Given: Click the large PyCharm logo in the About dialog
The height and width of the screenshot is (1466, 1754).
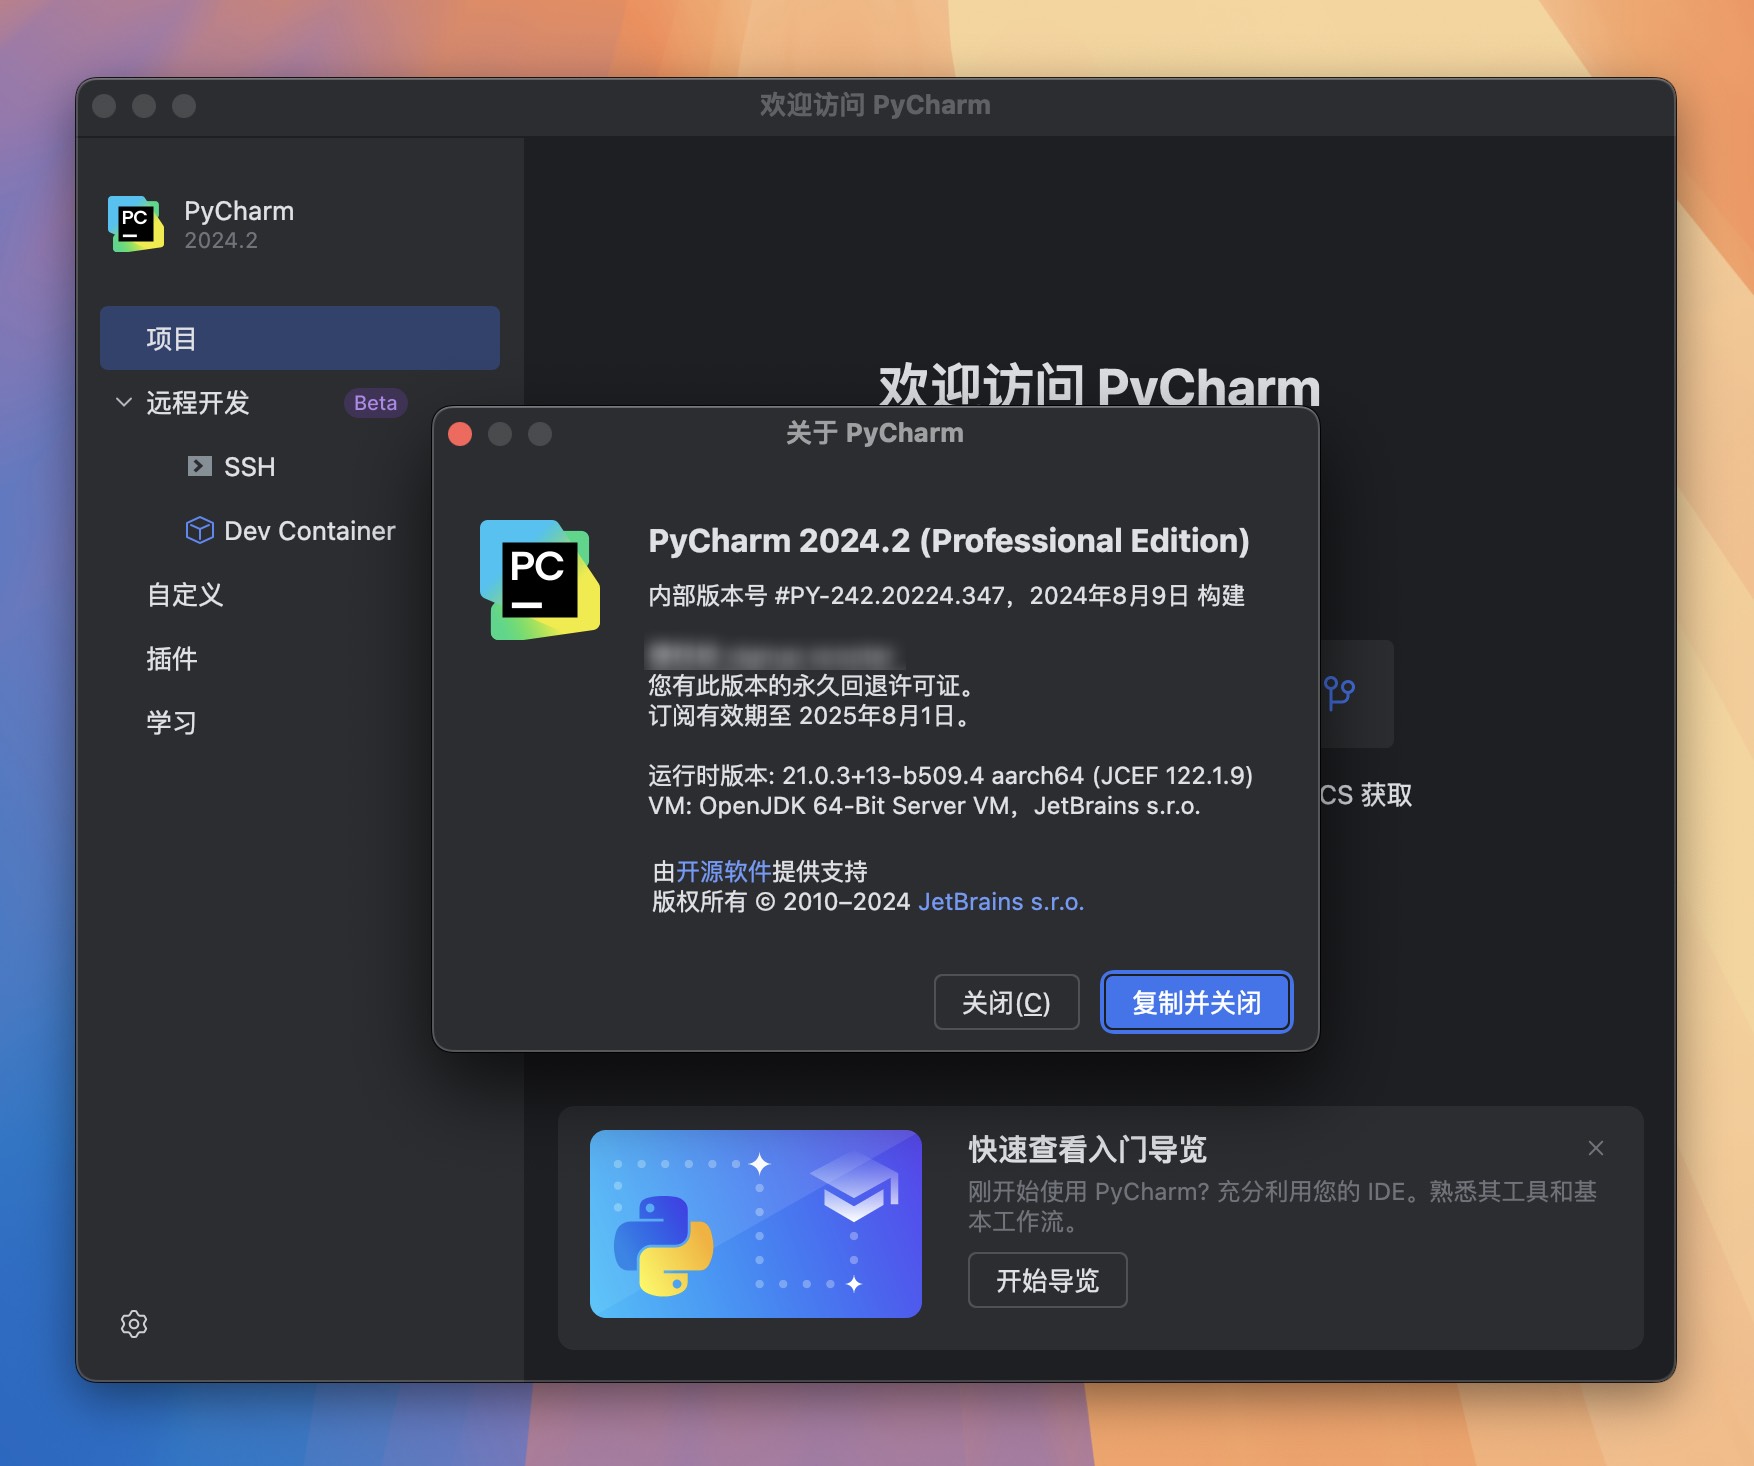Looking at the screenshot, I should tap(540, 580).
